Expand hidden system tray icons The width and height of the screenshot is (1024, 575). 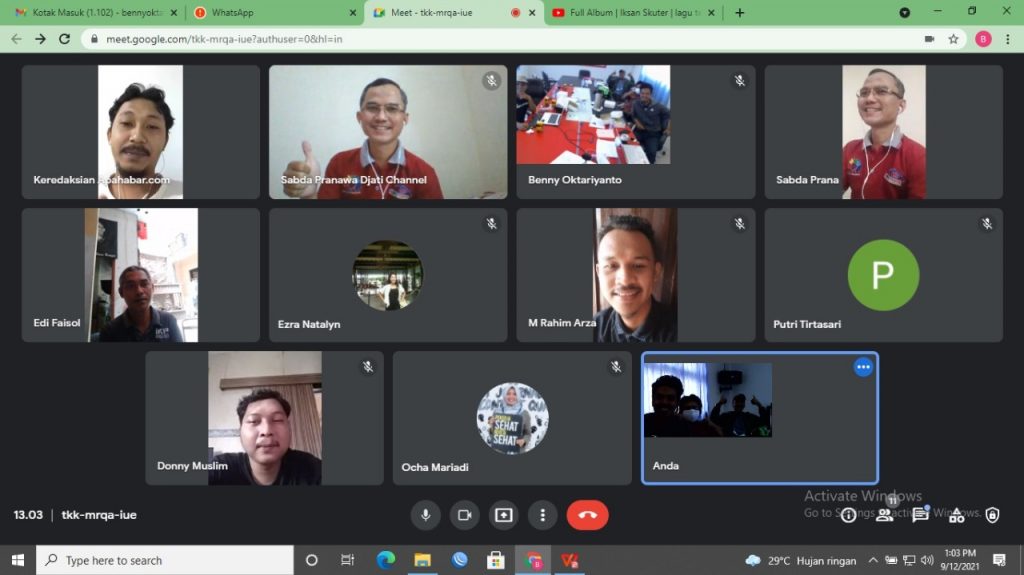[x=873, y=560]
